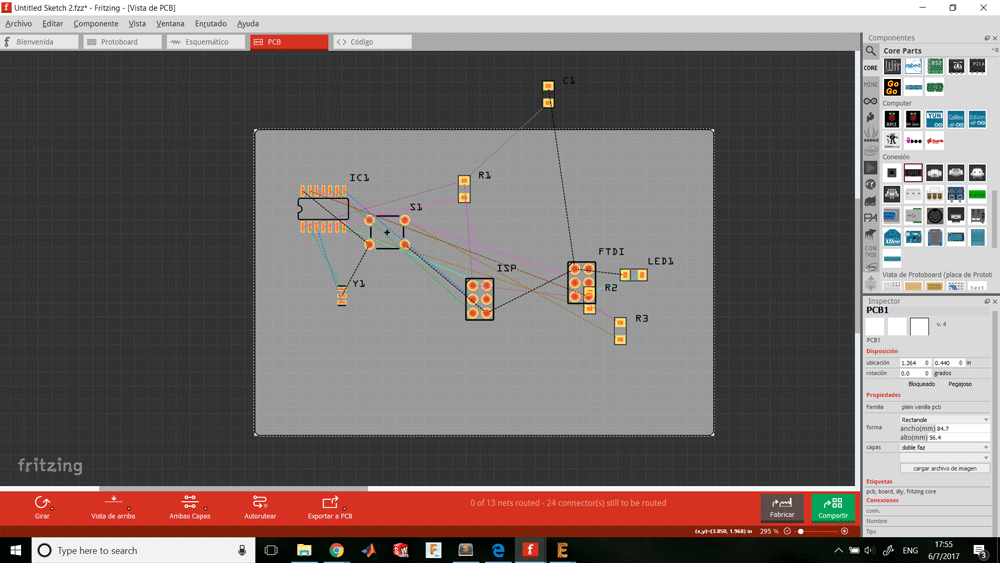The width and height of the screenshot is (1000, 563).
Task: Open the parts search magnifier
Action: coord(871,51)
